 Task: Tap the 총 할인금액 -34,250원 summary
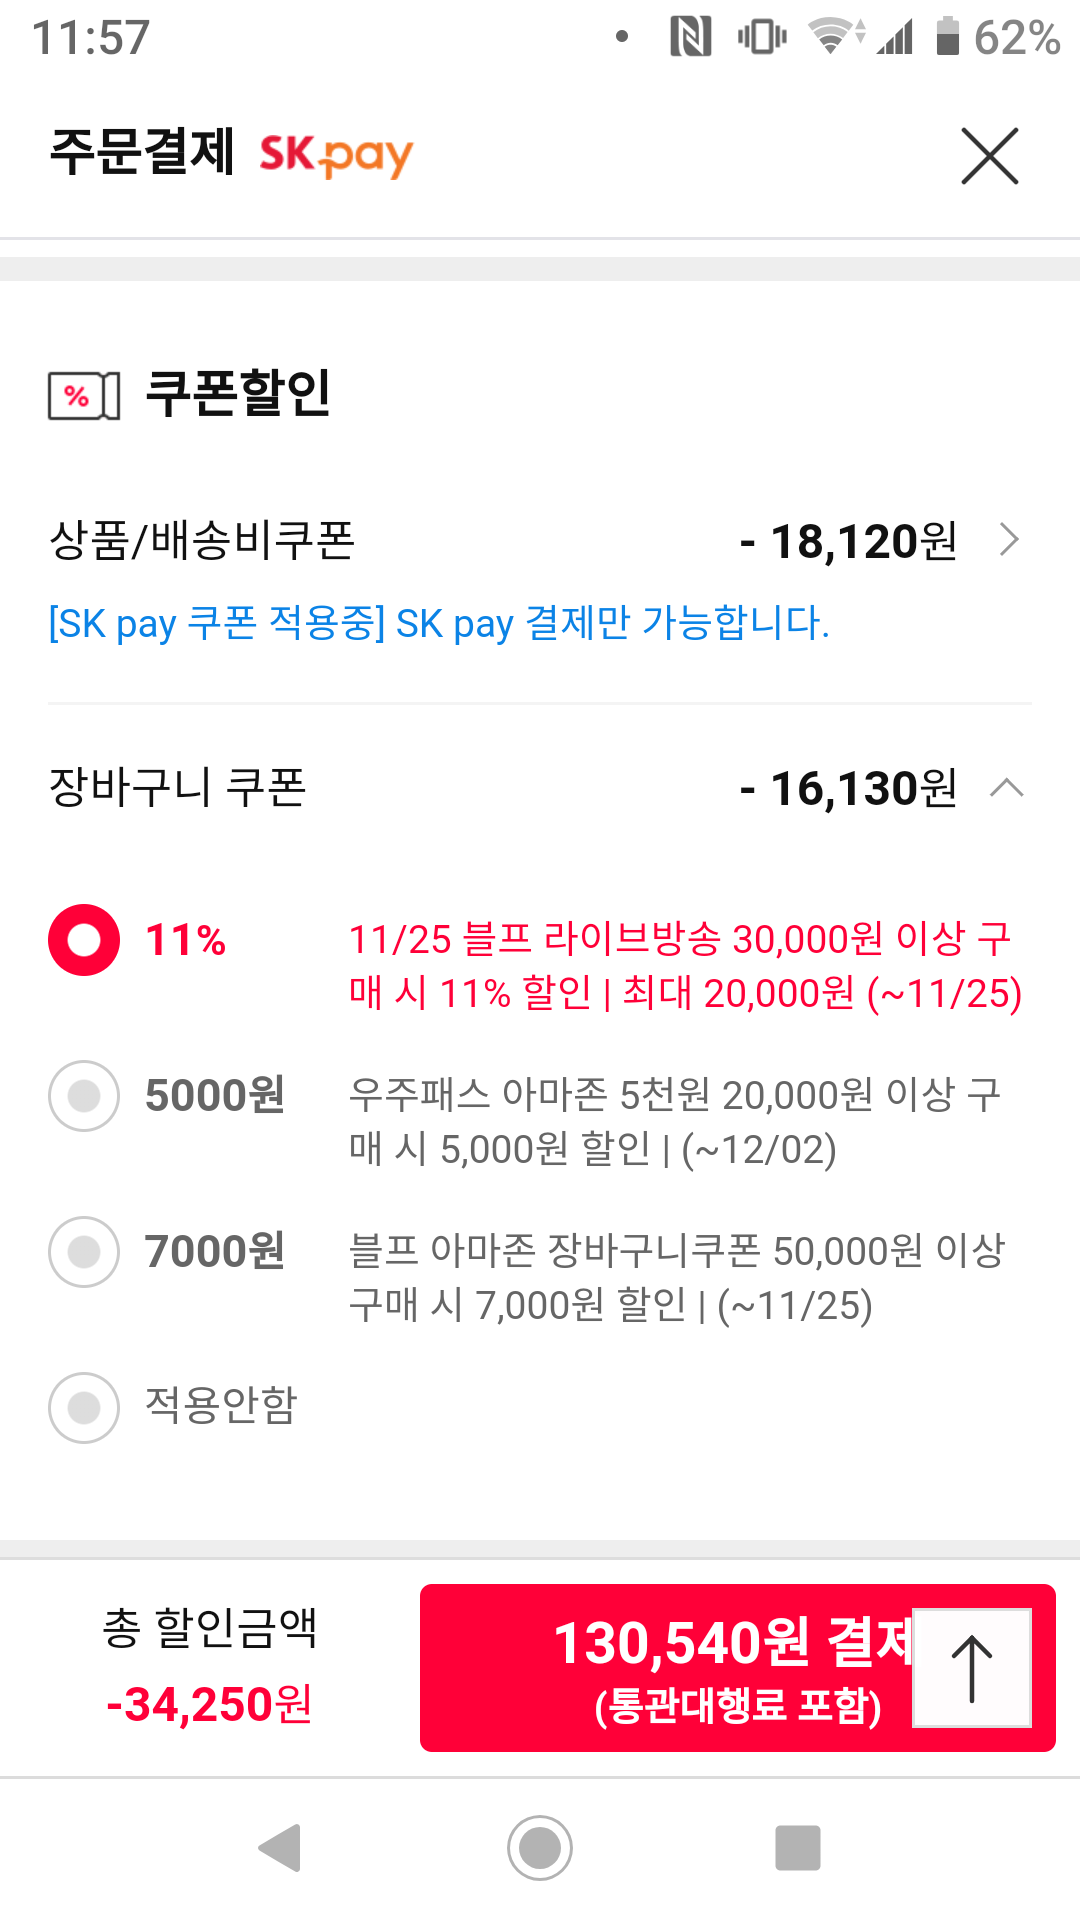210,1667
